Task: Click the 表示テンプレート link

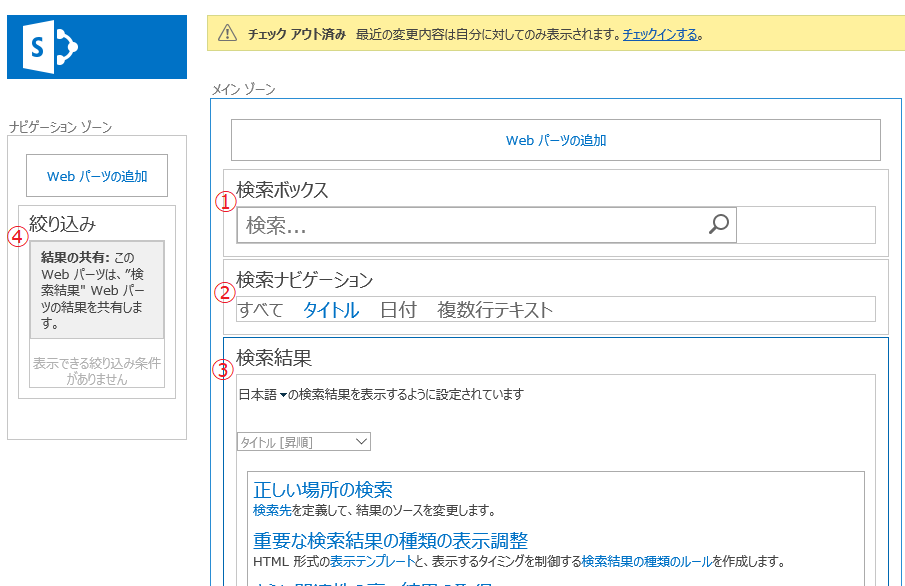Action: point(365,561)
